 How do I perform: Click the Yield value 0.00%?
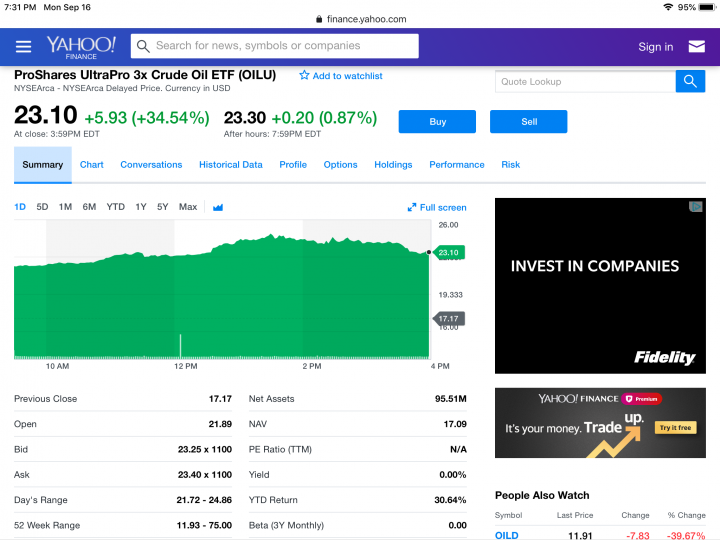(452, 475)
